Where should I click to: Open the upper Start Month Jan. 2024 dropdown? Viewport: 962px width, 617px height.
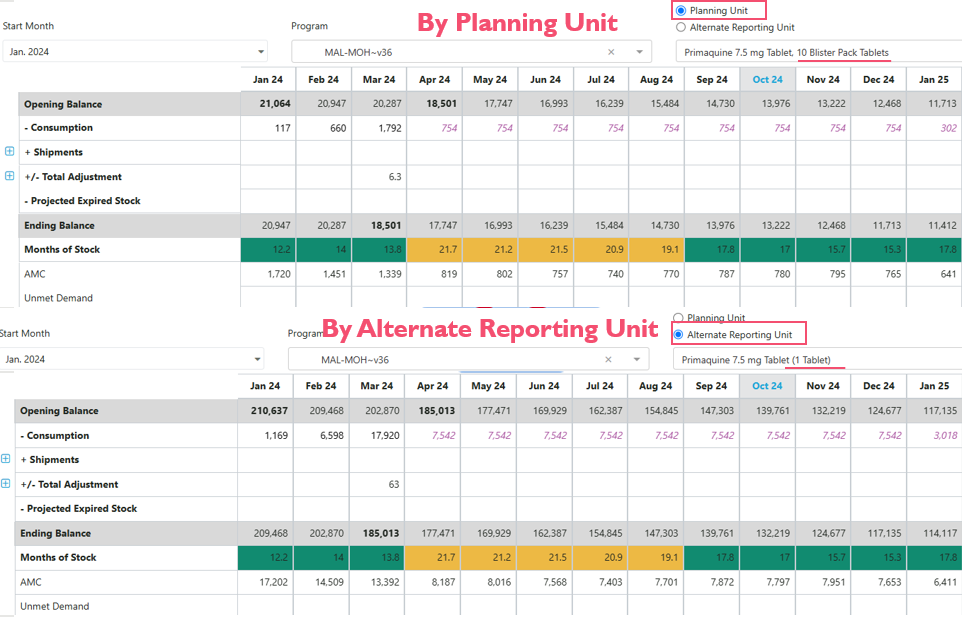[135, 52]
